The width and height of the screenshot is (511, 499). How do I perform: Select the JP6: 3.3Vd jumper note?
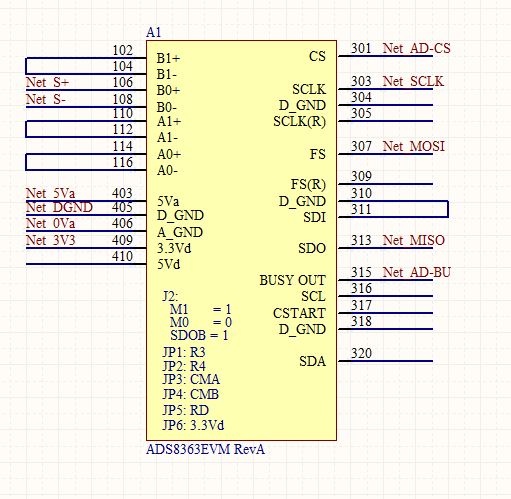click(193, 426)
